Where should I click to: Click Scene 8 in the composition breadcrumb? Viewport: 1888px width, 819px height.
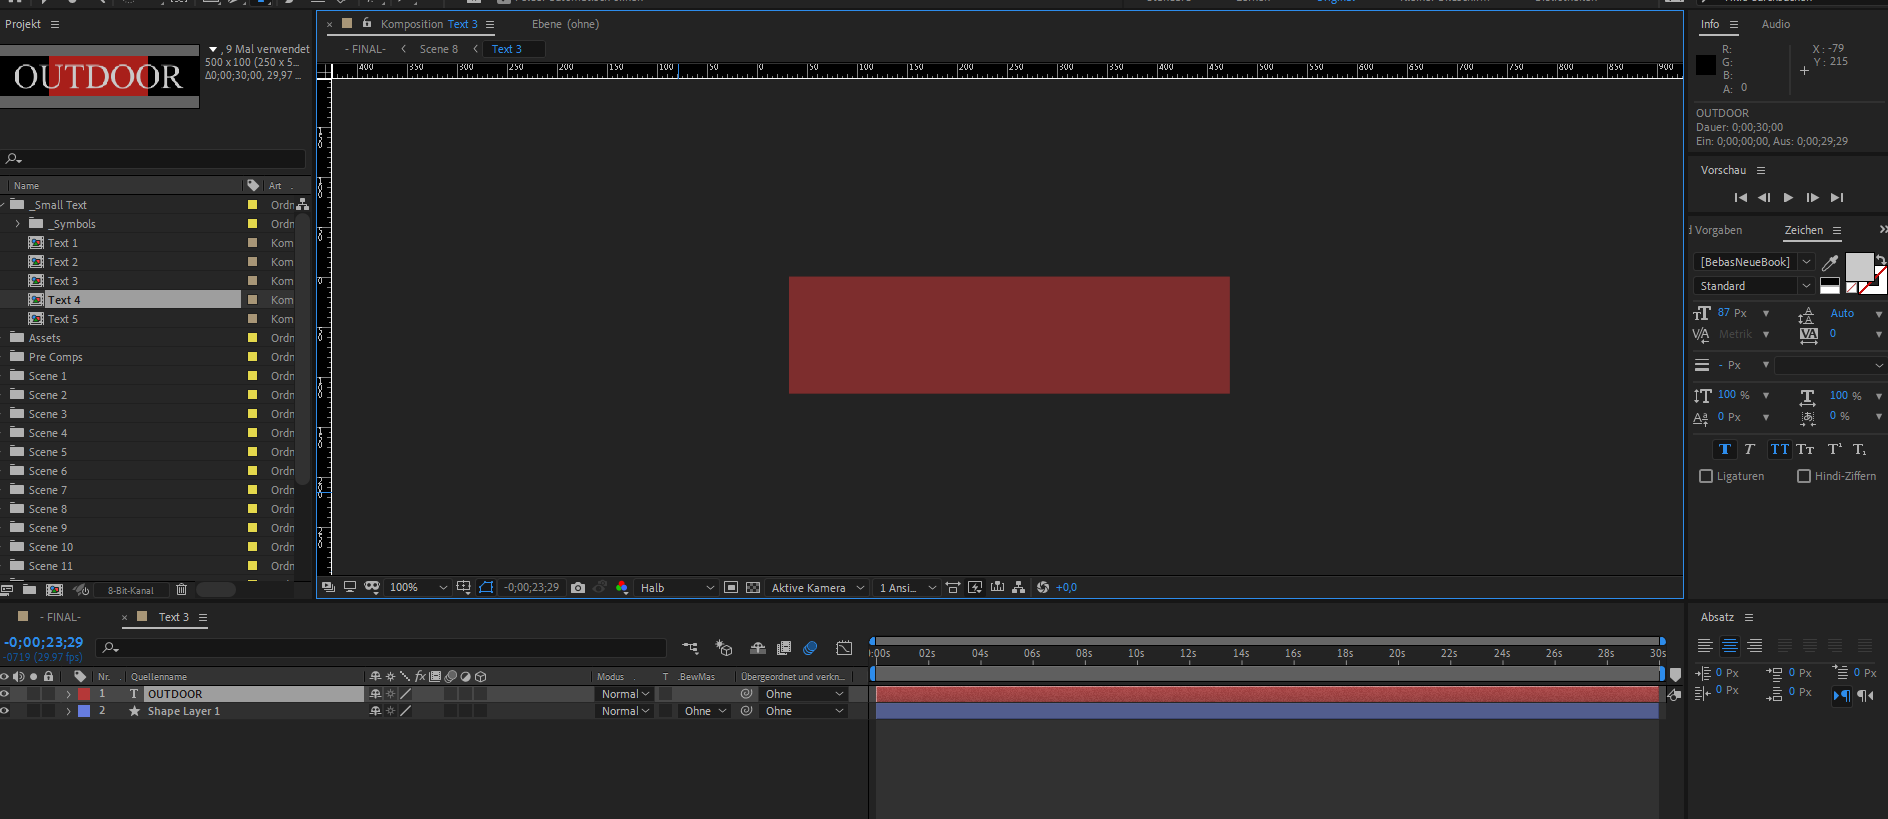tap(438, 49)
